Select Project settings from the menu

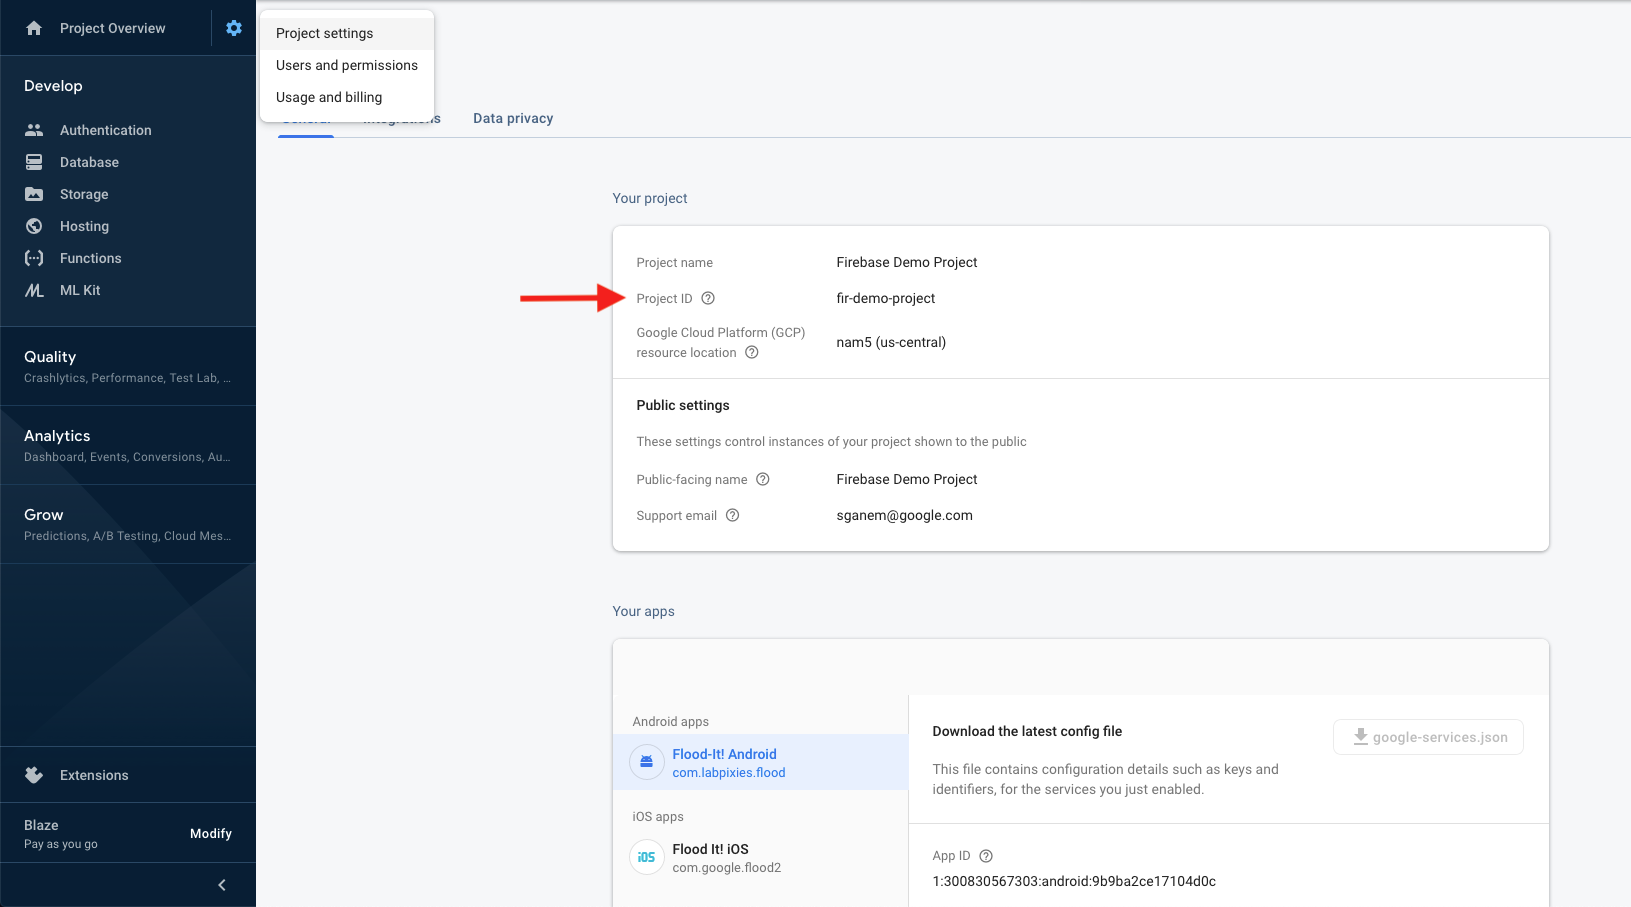(347, 33)
